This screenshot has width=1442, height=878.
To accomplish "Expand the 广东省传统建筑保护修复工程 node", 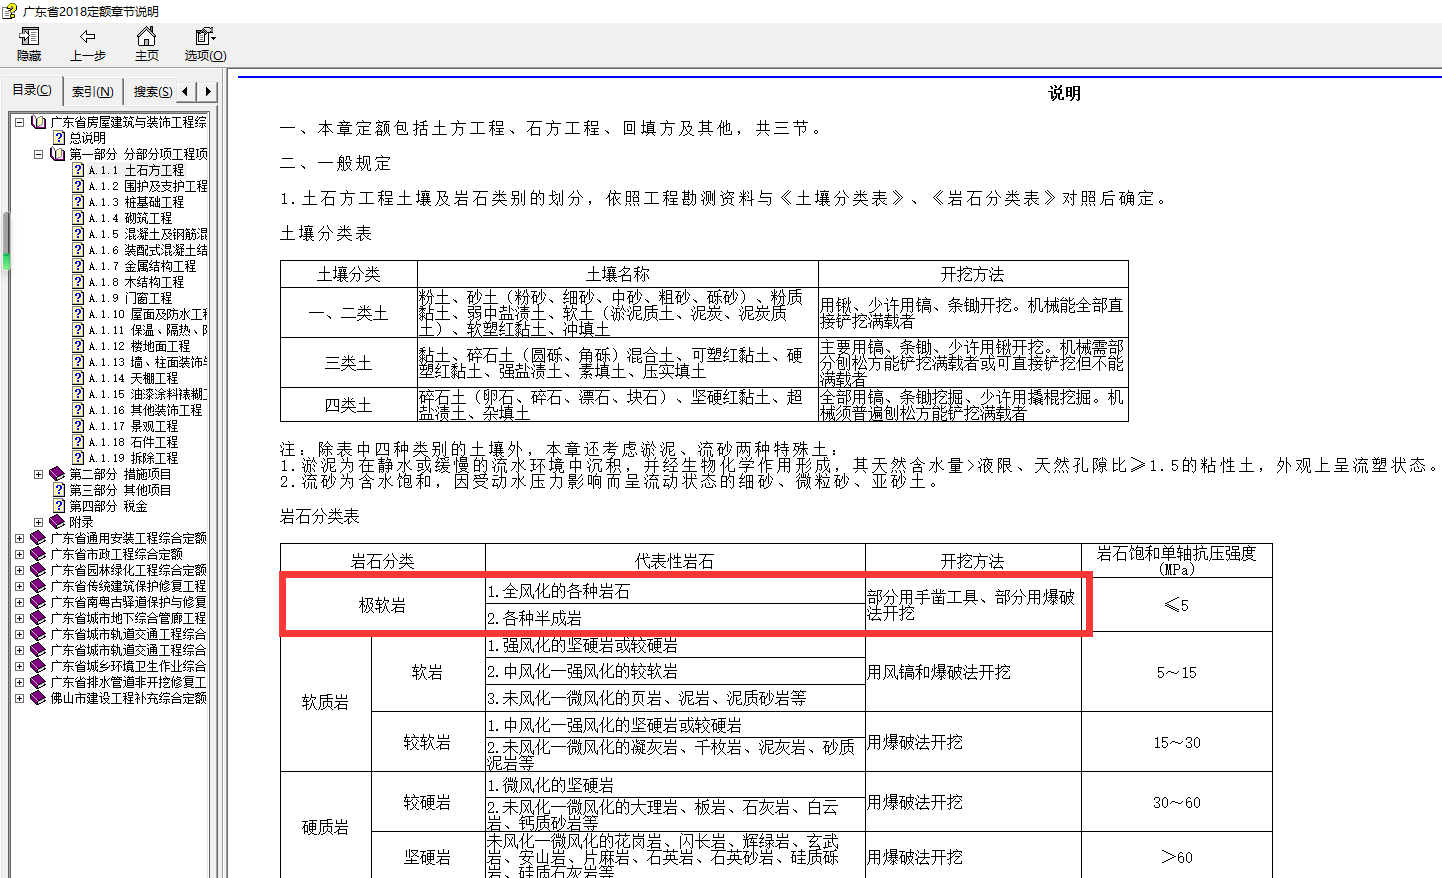I will click(20, 586).
